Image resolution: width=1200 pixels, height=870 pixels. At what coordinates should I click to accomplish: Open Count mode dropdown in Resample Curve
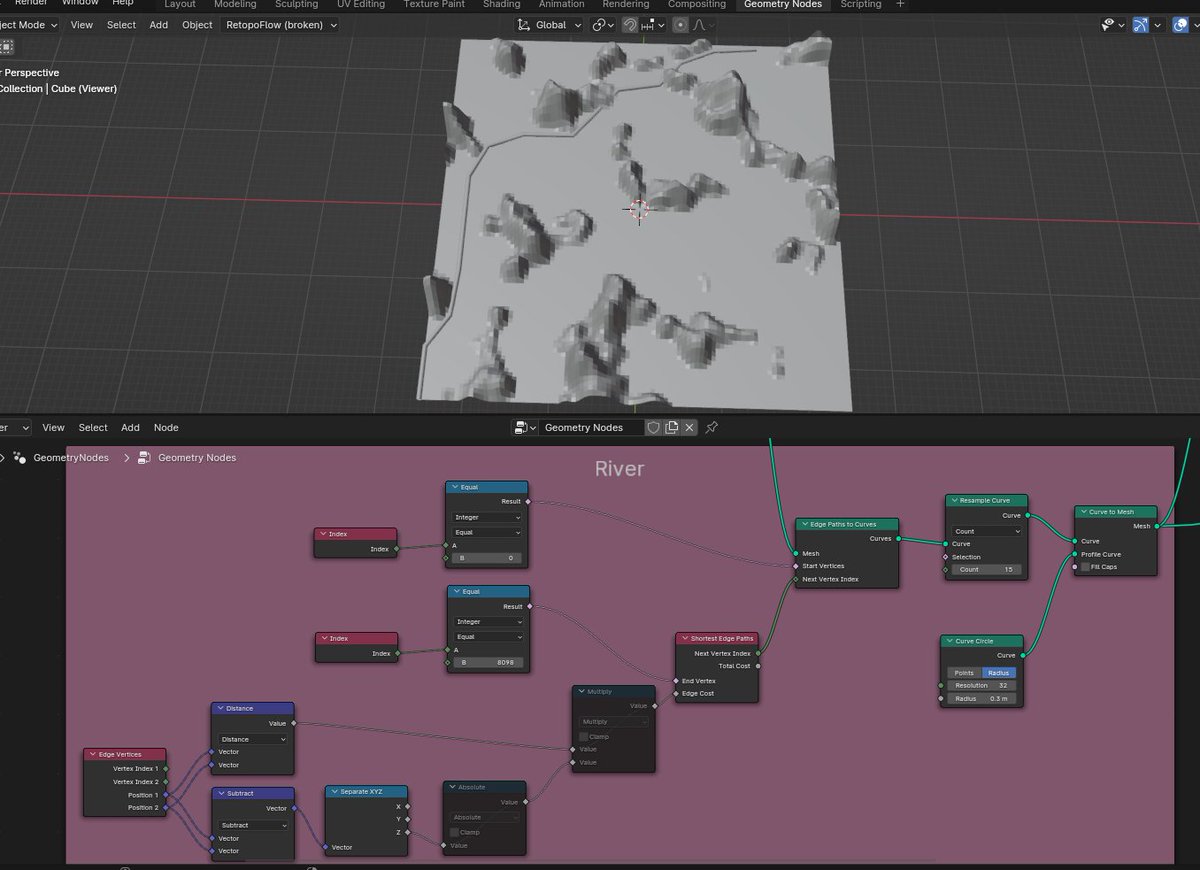(985, 532)
